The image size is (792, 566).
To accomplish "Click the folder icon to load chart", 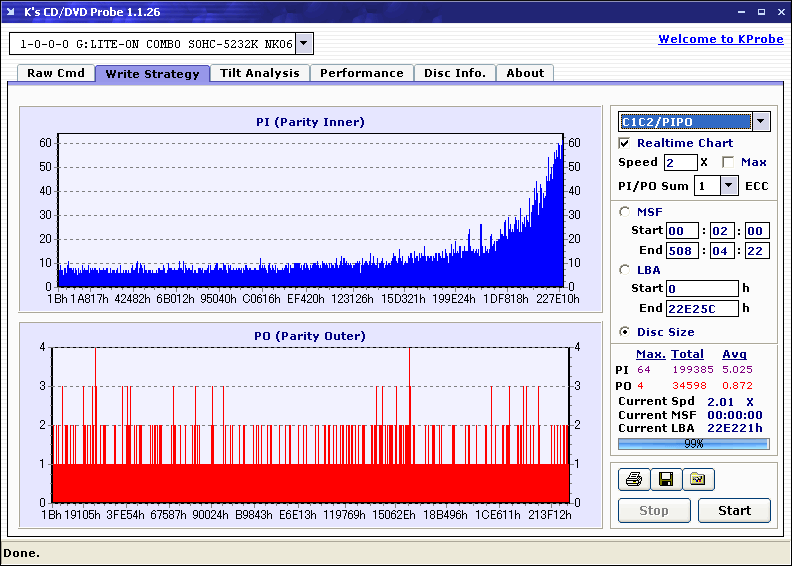I will [x=698, y=480].
